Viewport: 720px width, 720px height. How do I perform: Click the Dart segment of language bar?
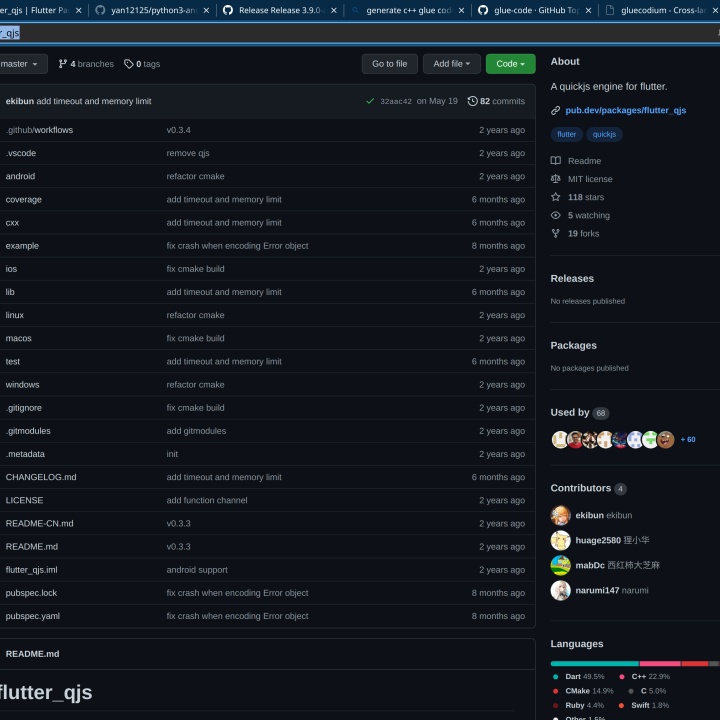point(594,664)
